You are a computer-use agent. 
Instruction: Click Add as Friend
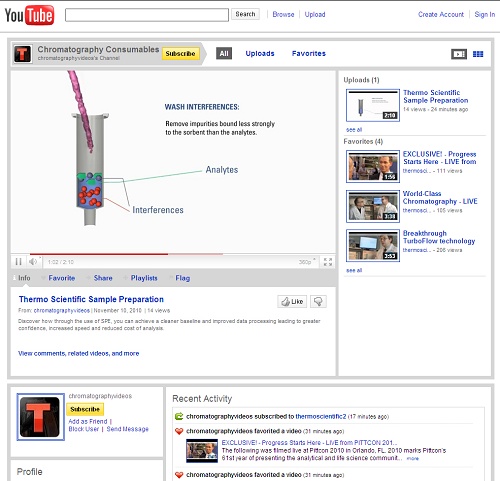click(88, 421)
